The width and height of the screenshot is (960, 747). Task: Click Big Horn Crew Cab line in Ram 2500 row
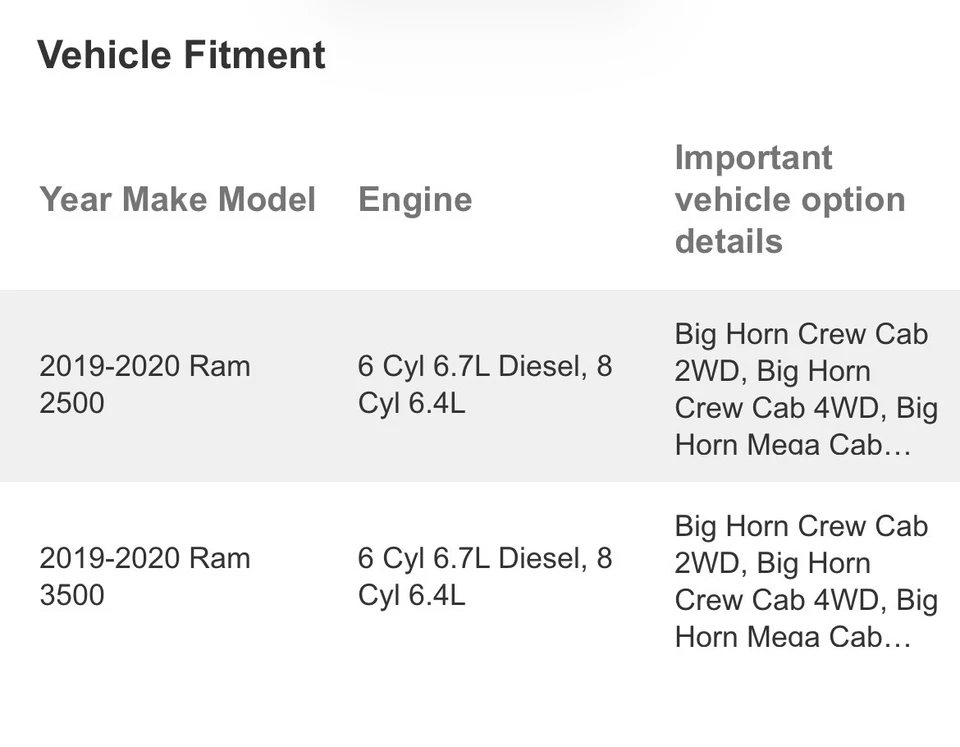click(801, 334)
